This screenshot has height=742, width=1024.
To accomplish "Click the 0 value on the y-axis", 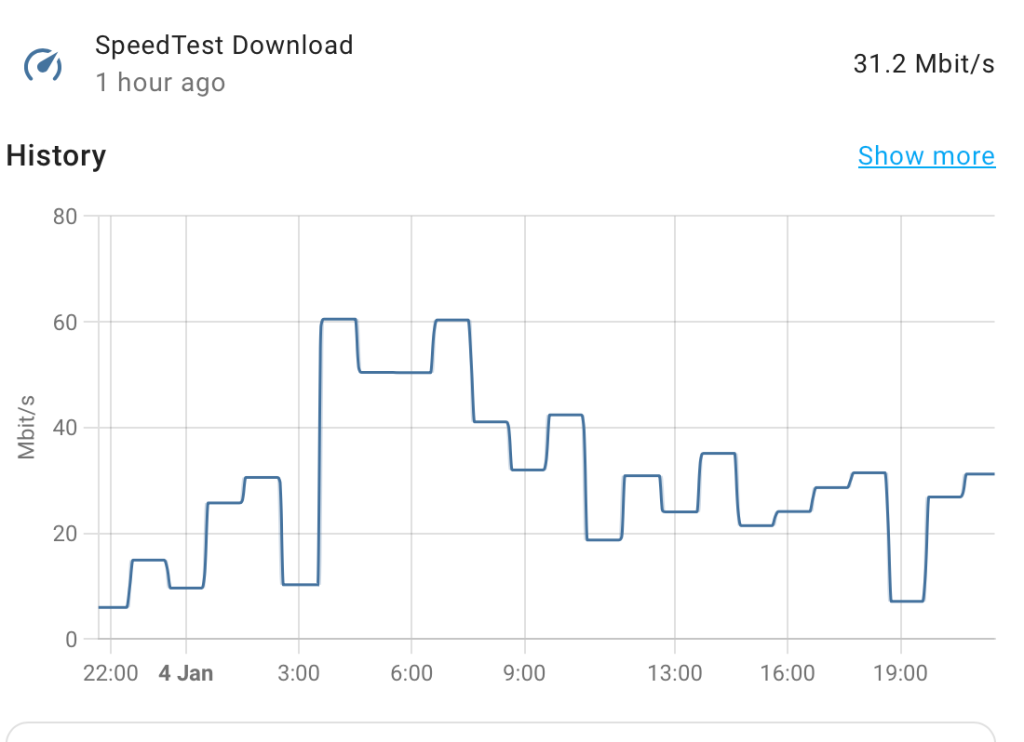I will pyautogui.click(x=70, y=639).
